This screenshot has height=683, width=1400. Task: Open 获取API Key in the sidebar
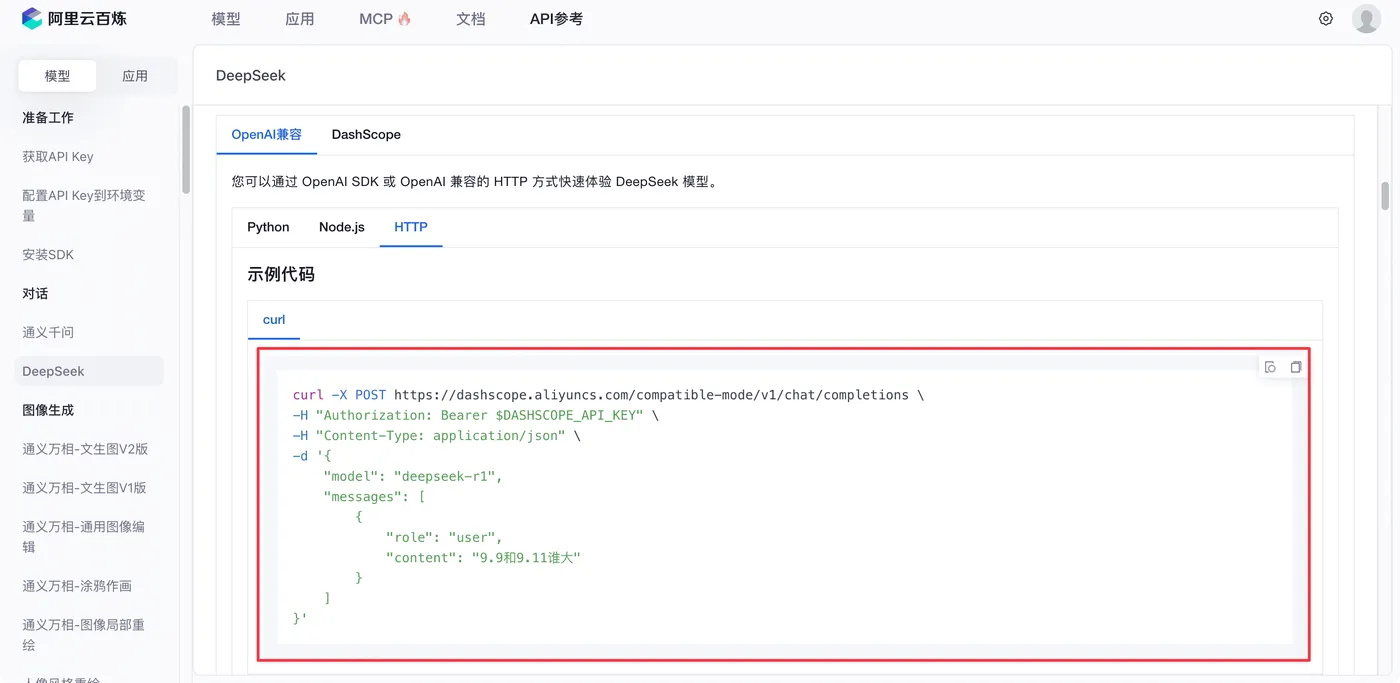tap(58, 157)
